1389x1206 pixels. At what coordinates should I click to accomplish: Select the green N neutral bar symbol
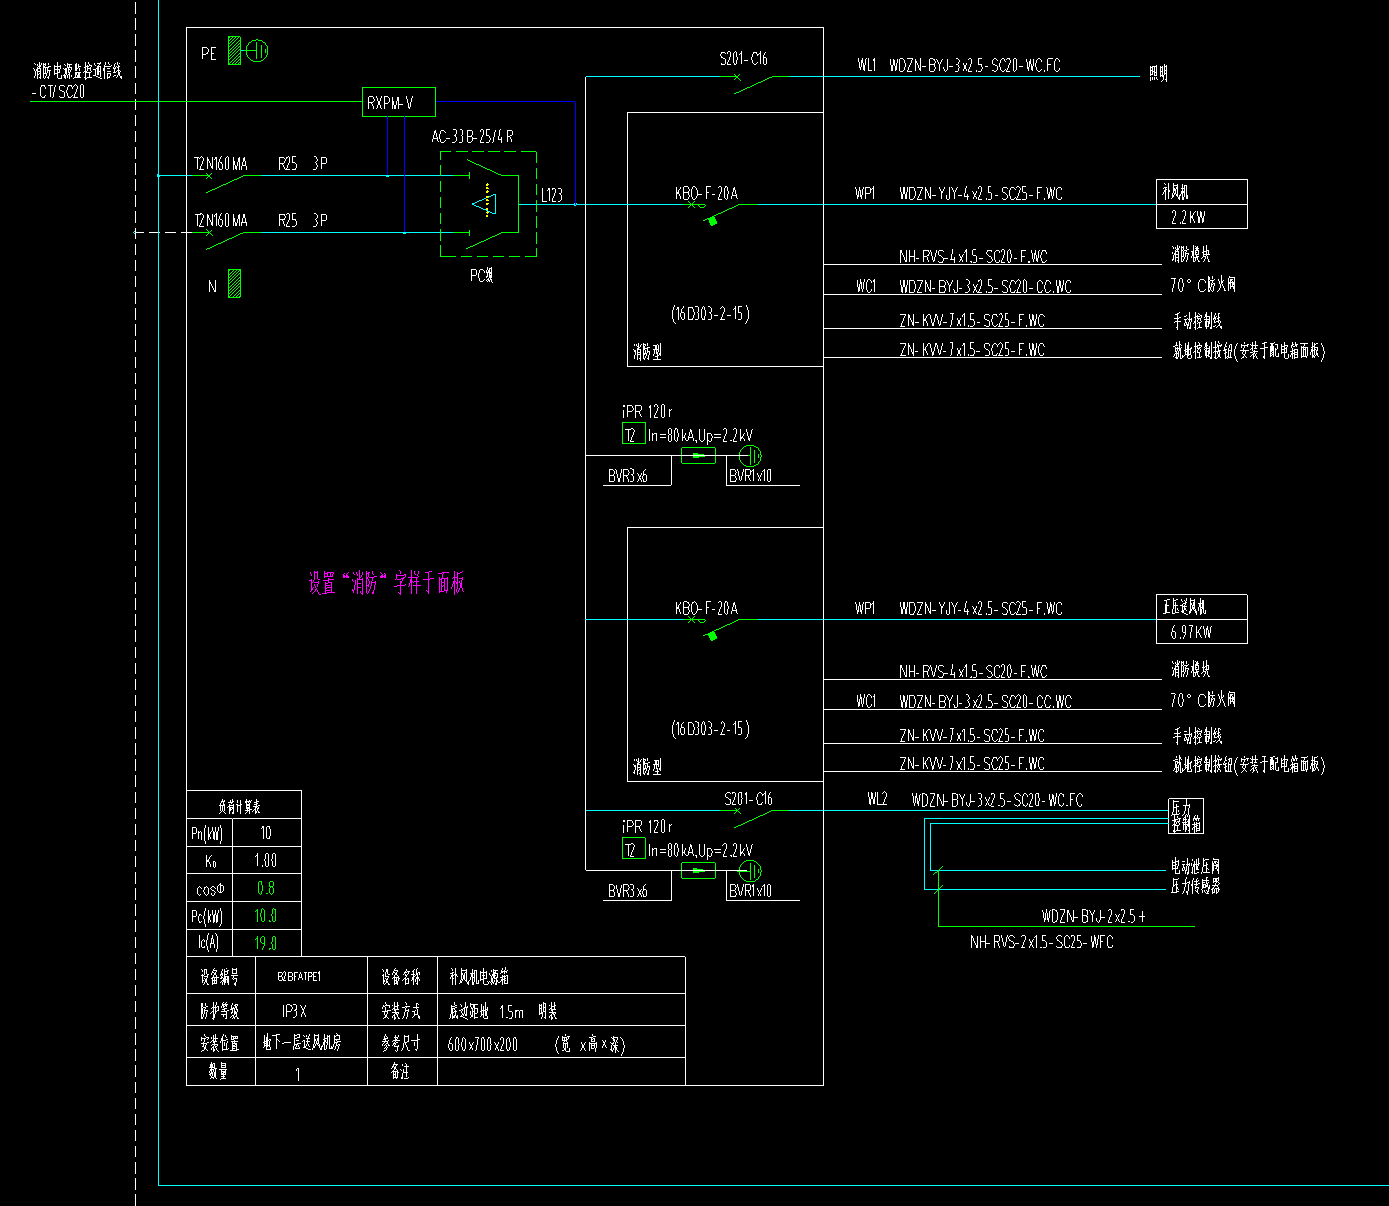tap(234, 284)
